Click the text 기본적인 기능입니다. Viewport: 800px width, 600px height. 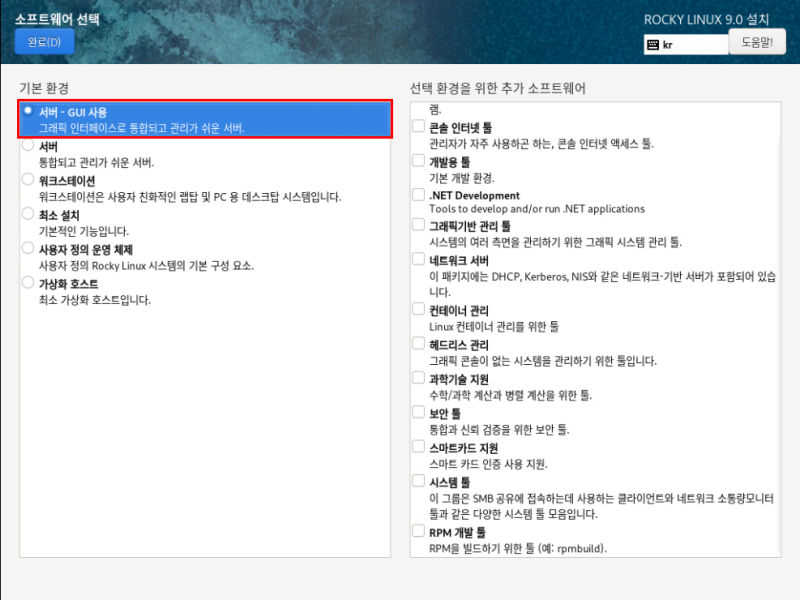click(84, 231)
